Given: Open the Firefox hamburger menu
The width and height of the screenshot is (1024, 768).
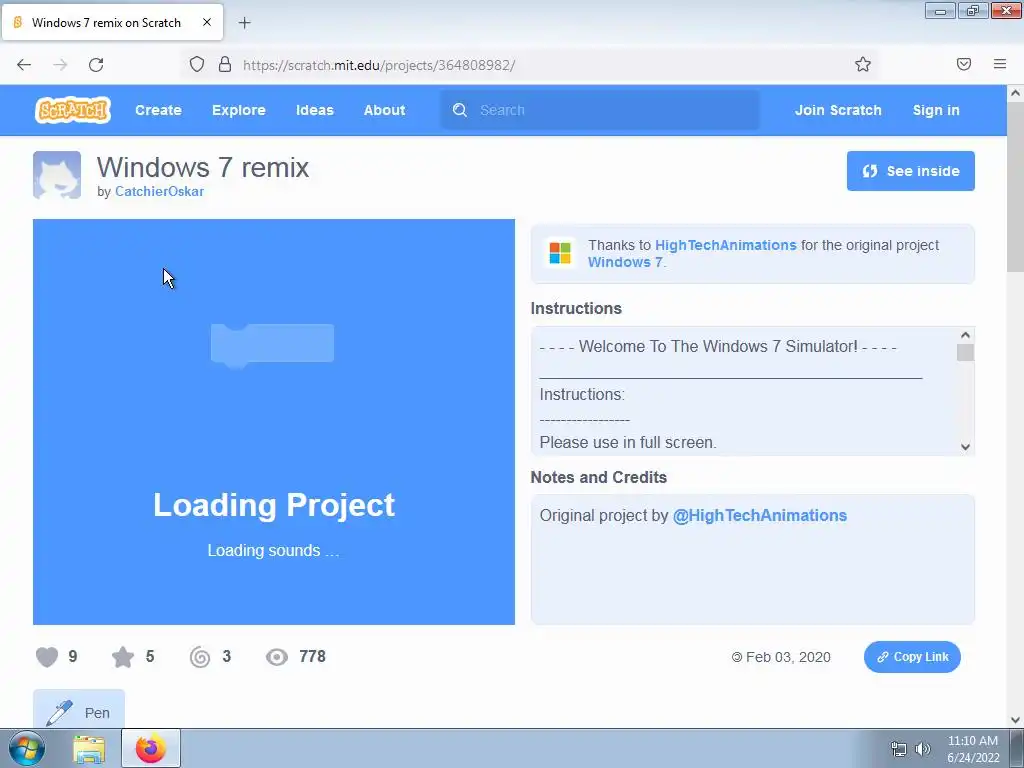Looking at the screenshot, I should (999, 64).
